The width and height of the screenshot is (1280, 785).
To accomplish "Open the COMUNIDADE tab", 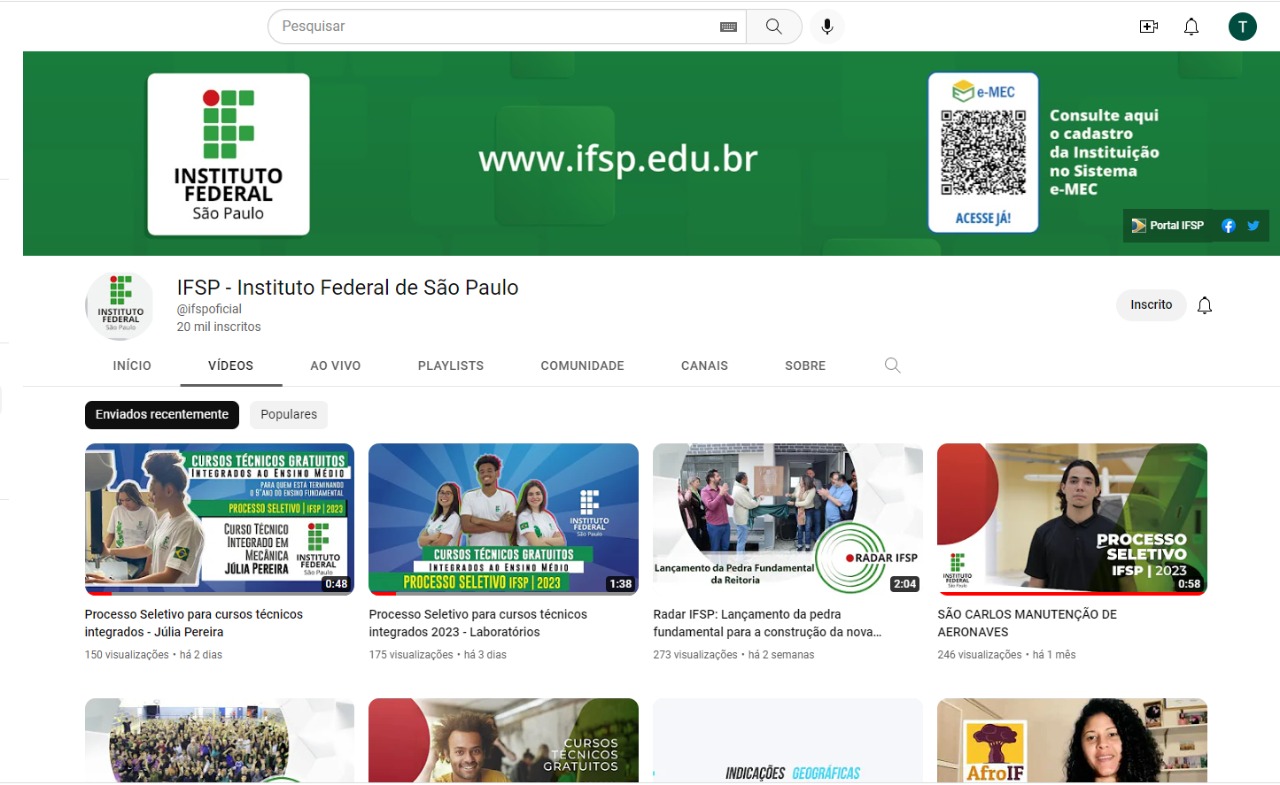I will [582, 366].
